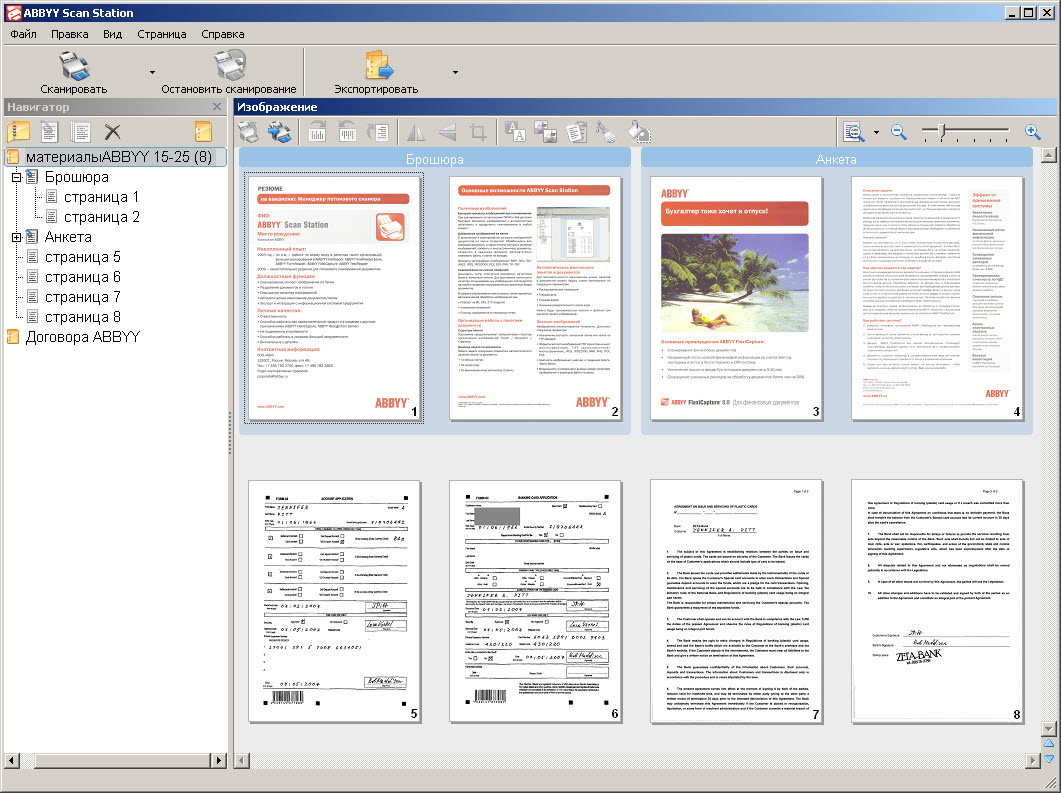Click the Брошюра group header
The image size is (1061, 793).
(x=435, y=159)
